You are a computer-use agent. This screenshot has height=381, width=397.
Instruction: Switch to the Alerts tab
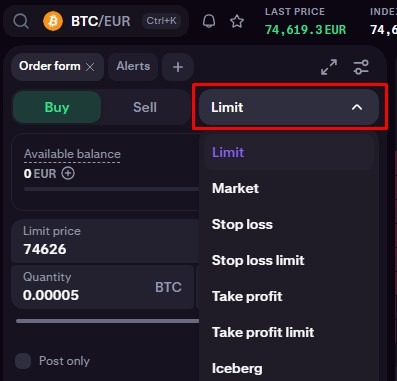click(133, 66)
